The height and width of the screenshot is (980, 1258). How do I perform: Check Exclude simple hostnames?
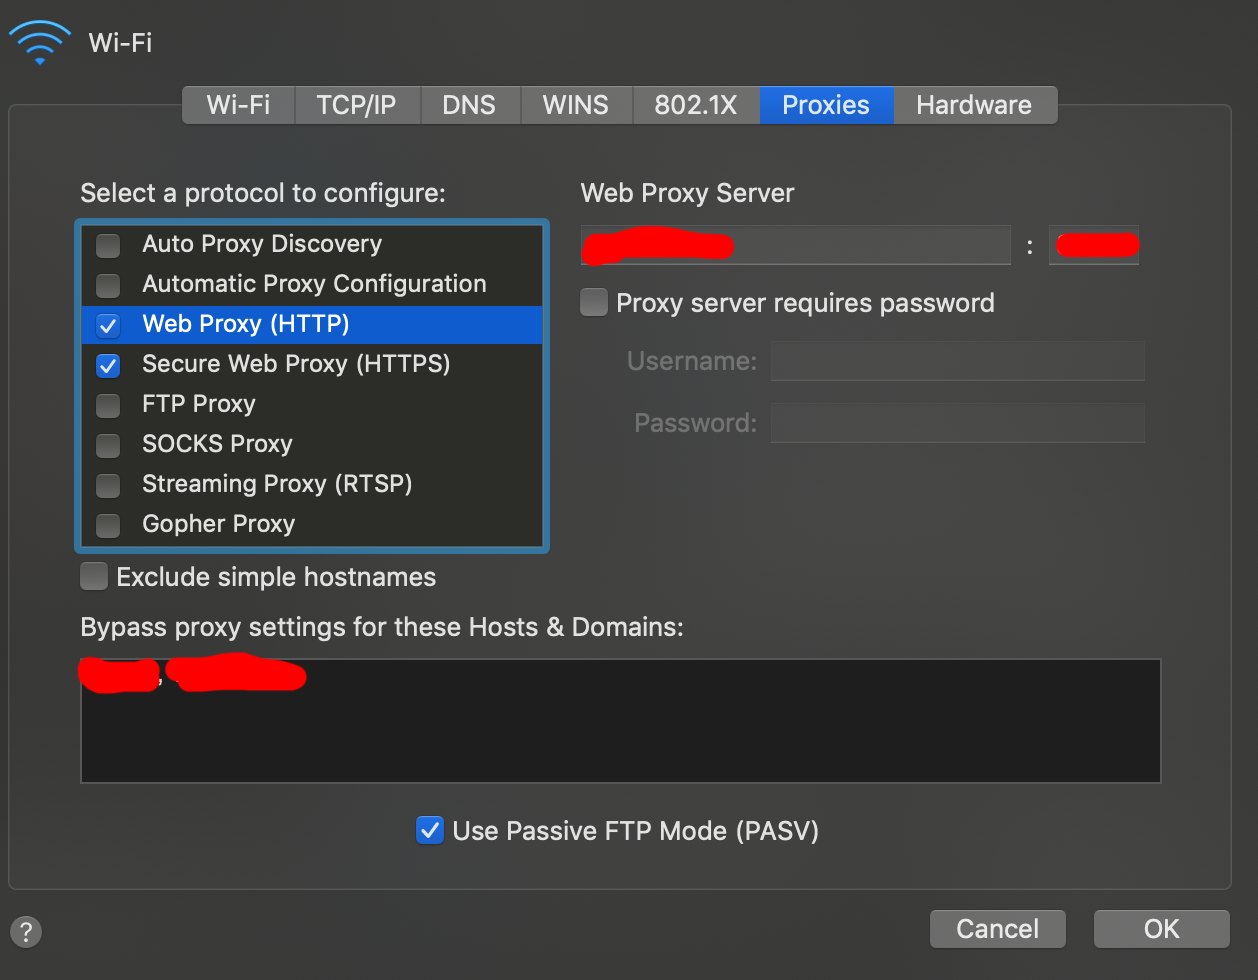pos(94,577)
